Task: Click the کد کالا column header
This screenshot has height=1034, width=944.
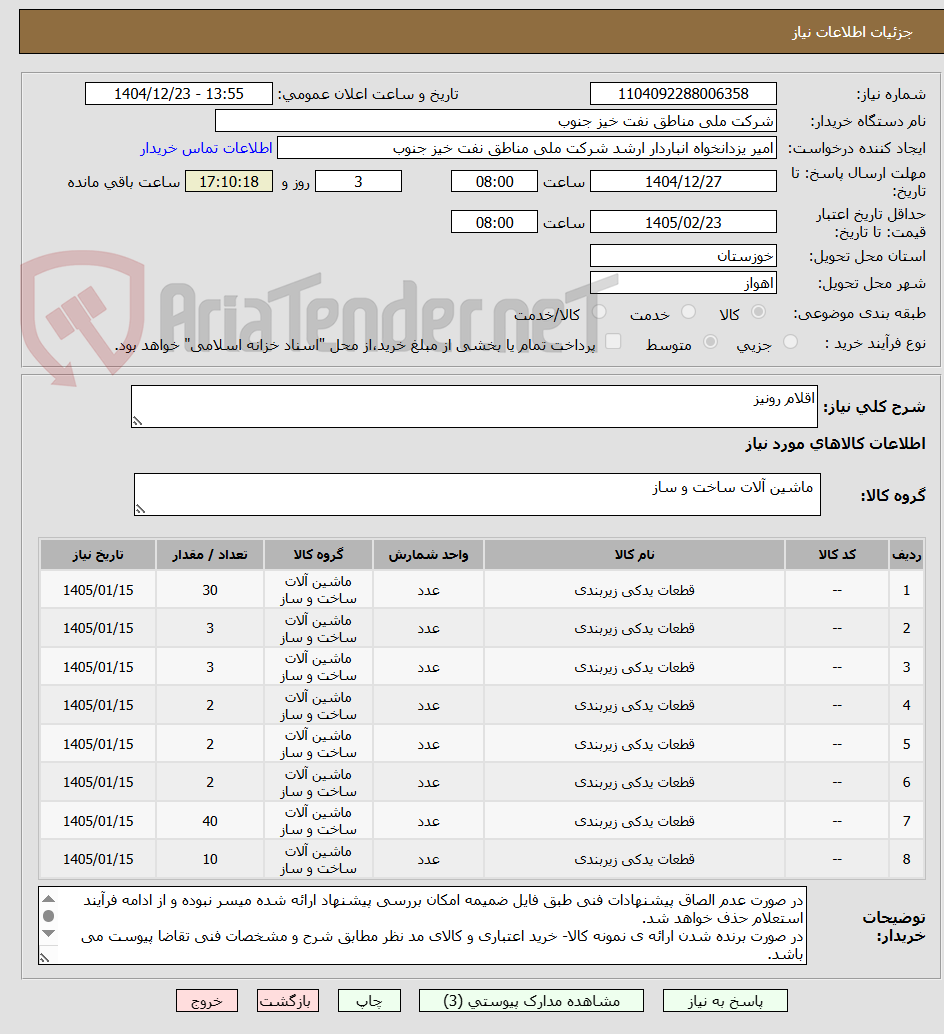Action: 837,555
